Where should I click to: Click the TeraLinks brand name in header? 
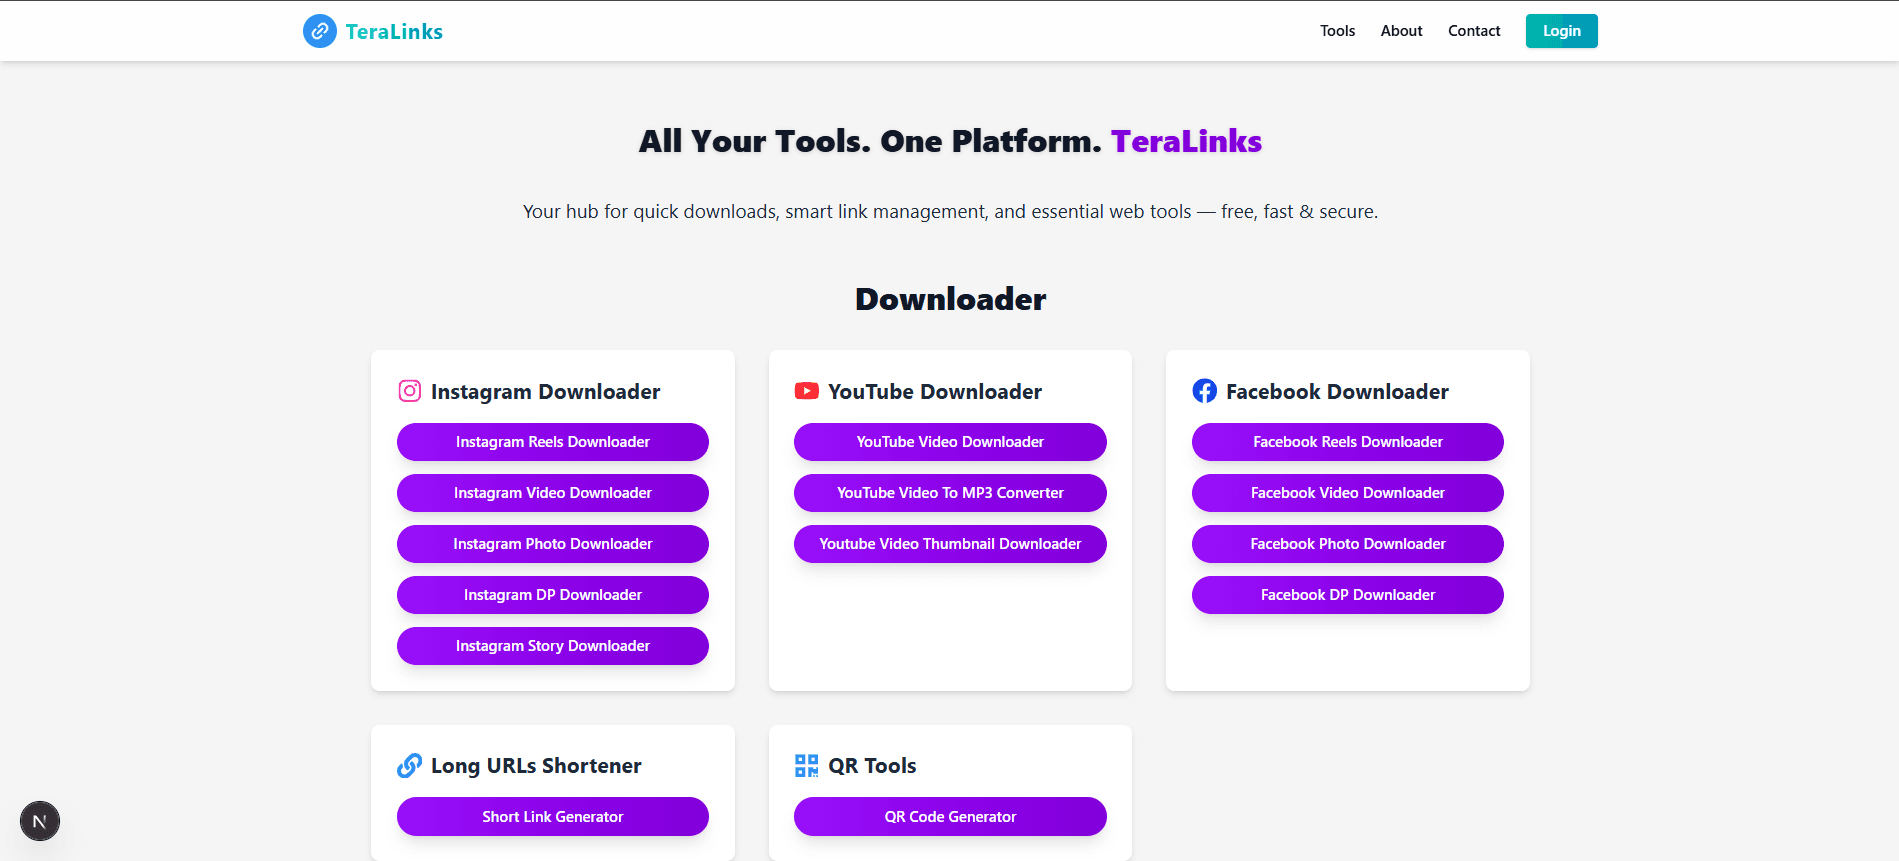coord(394,31)
